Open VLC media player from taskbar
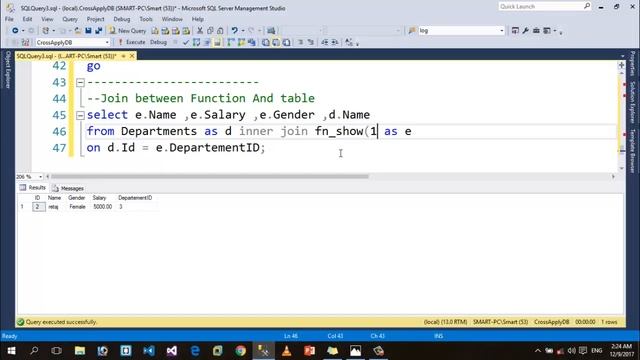640x360 pixels. click(x=287, y=351)
